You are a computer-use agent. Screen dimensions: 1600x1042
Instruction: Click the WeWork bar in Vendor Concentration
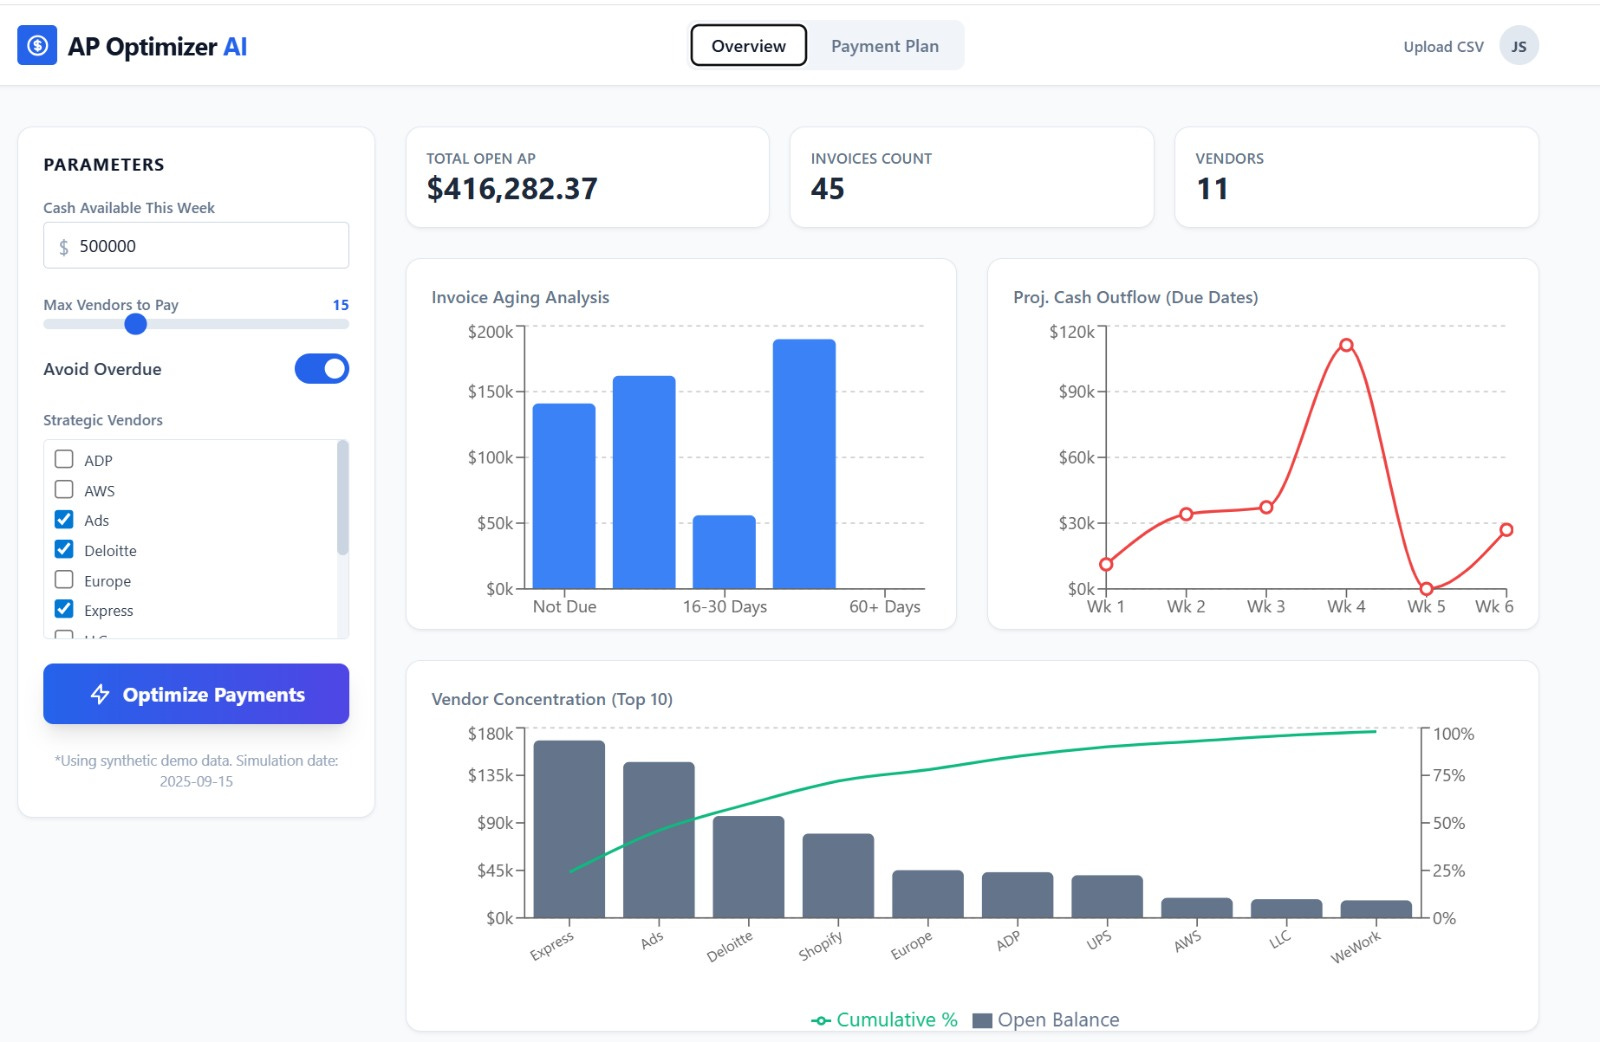click(x=1376, y=909)
